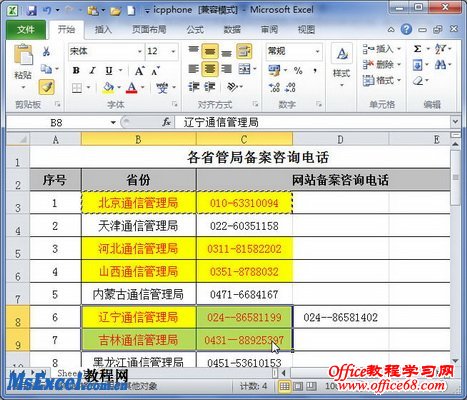Open the number format dropdown 常规

click(317, 51)
